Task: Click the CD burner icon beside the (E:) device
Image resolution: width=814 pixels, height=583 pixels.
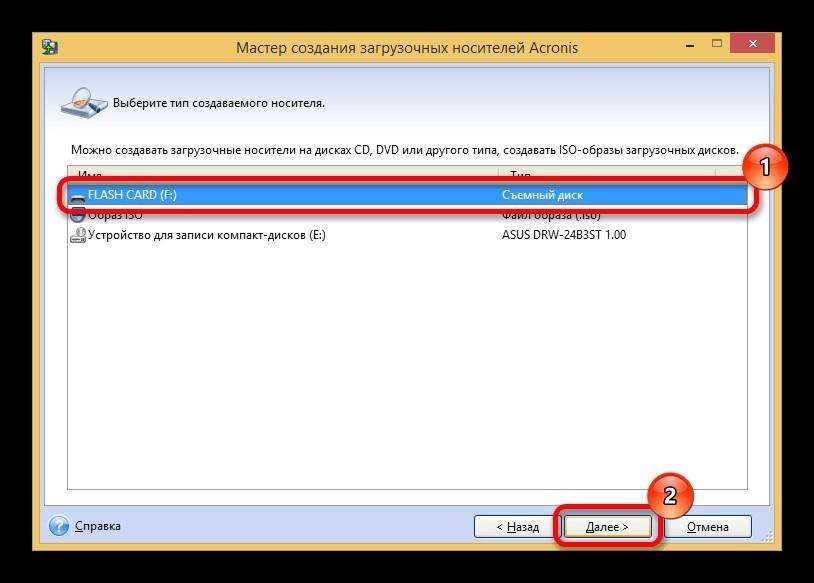Action: click(78, 235)
